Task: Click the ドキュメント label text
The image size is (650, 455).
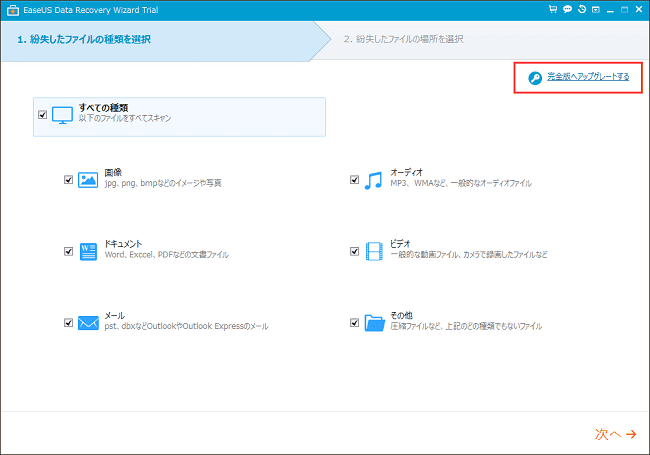Action: 123,244
